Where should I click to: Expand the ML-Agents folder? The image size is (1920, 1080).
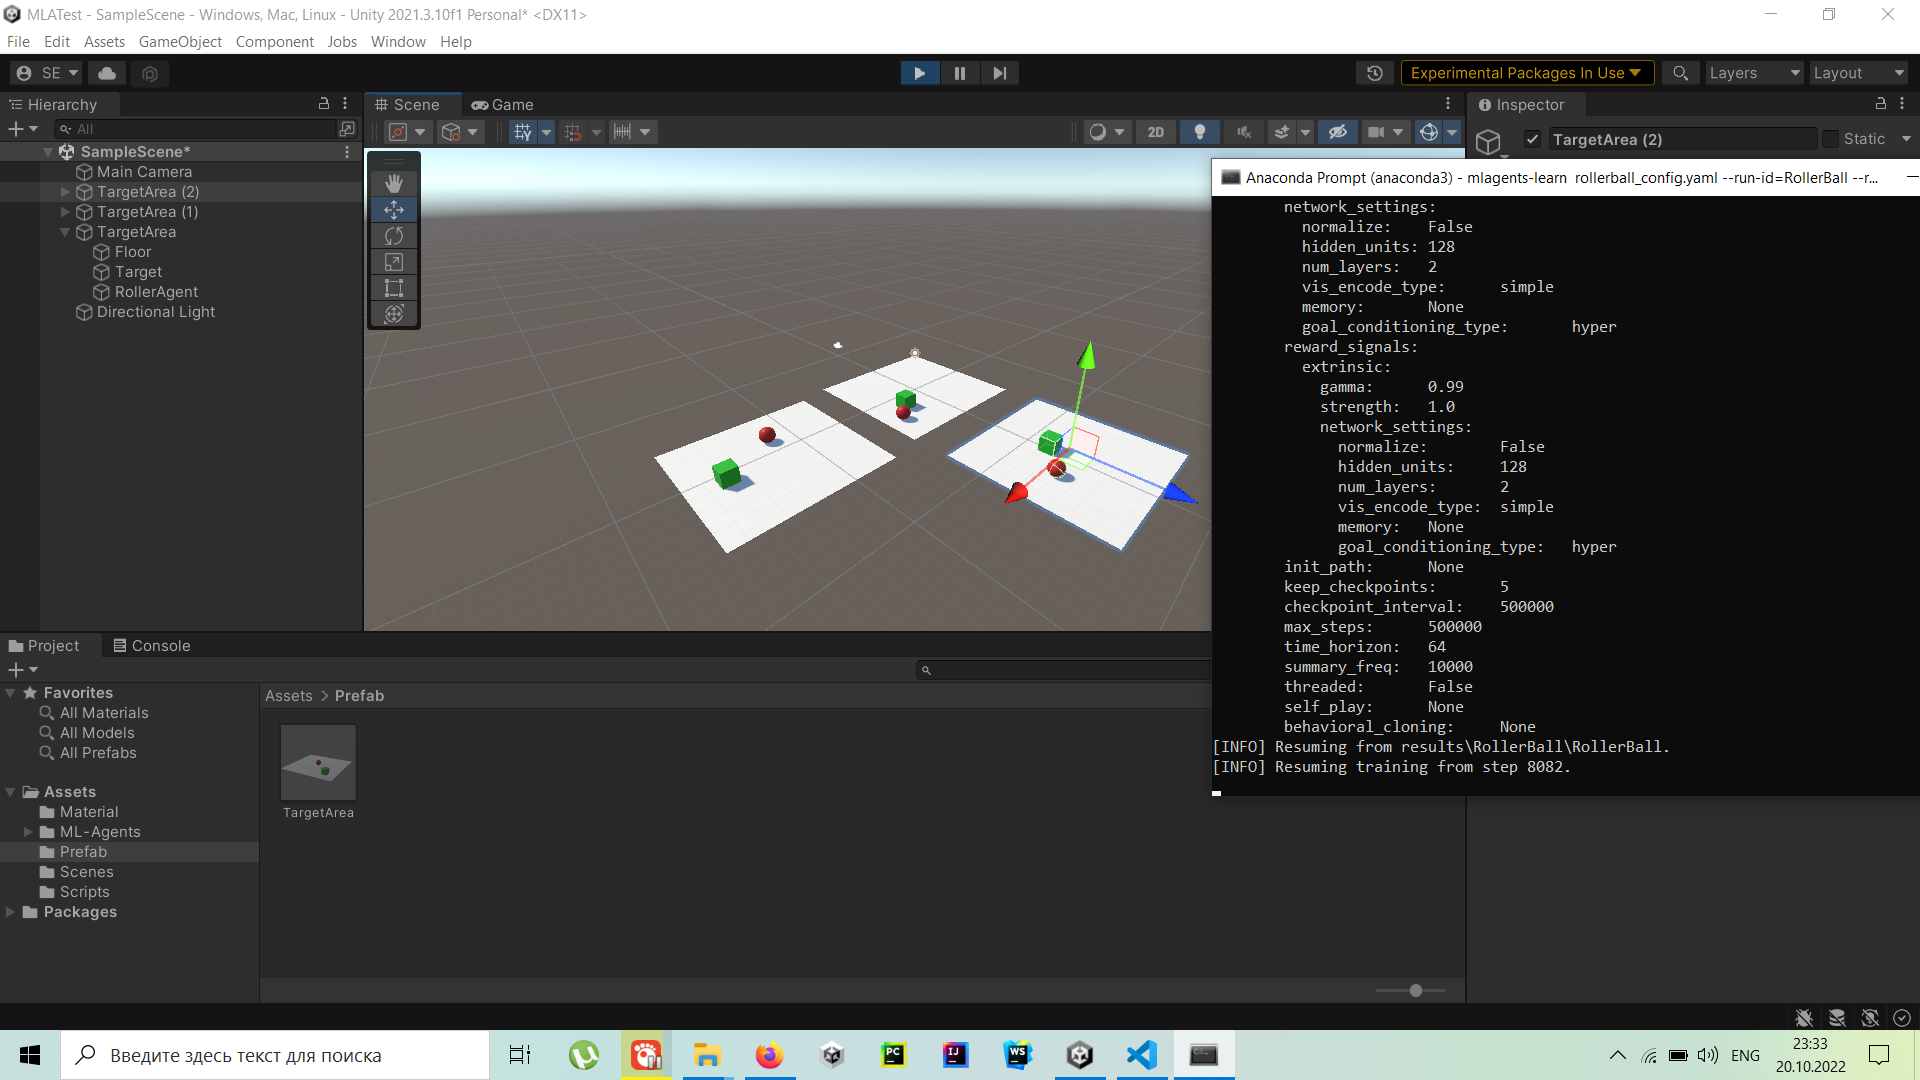28,832
